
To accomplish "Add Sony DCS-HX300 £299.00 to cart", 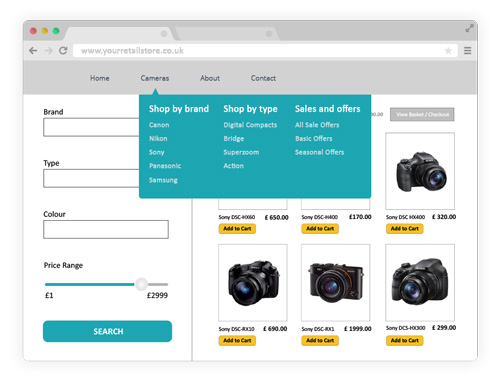I will tap(405, 340).
